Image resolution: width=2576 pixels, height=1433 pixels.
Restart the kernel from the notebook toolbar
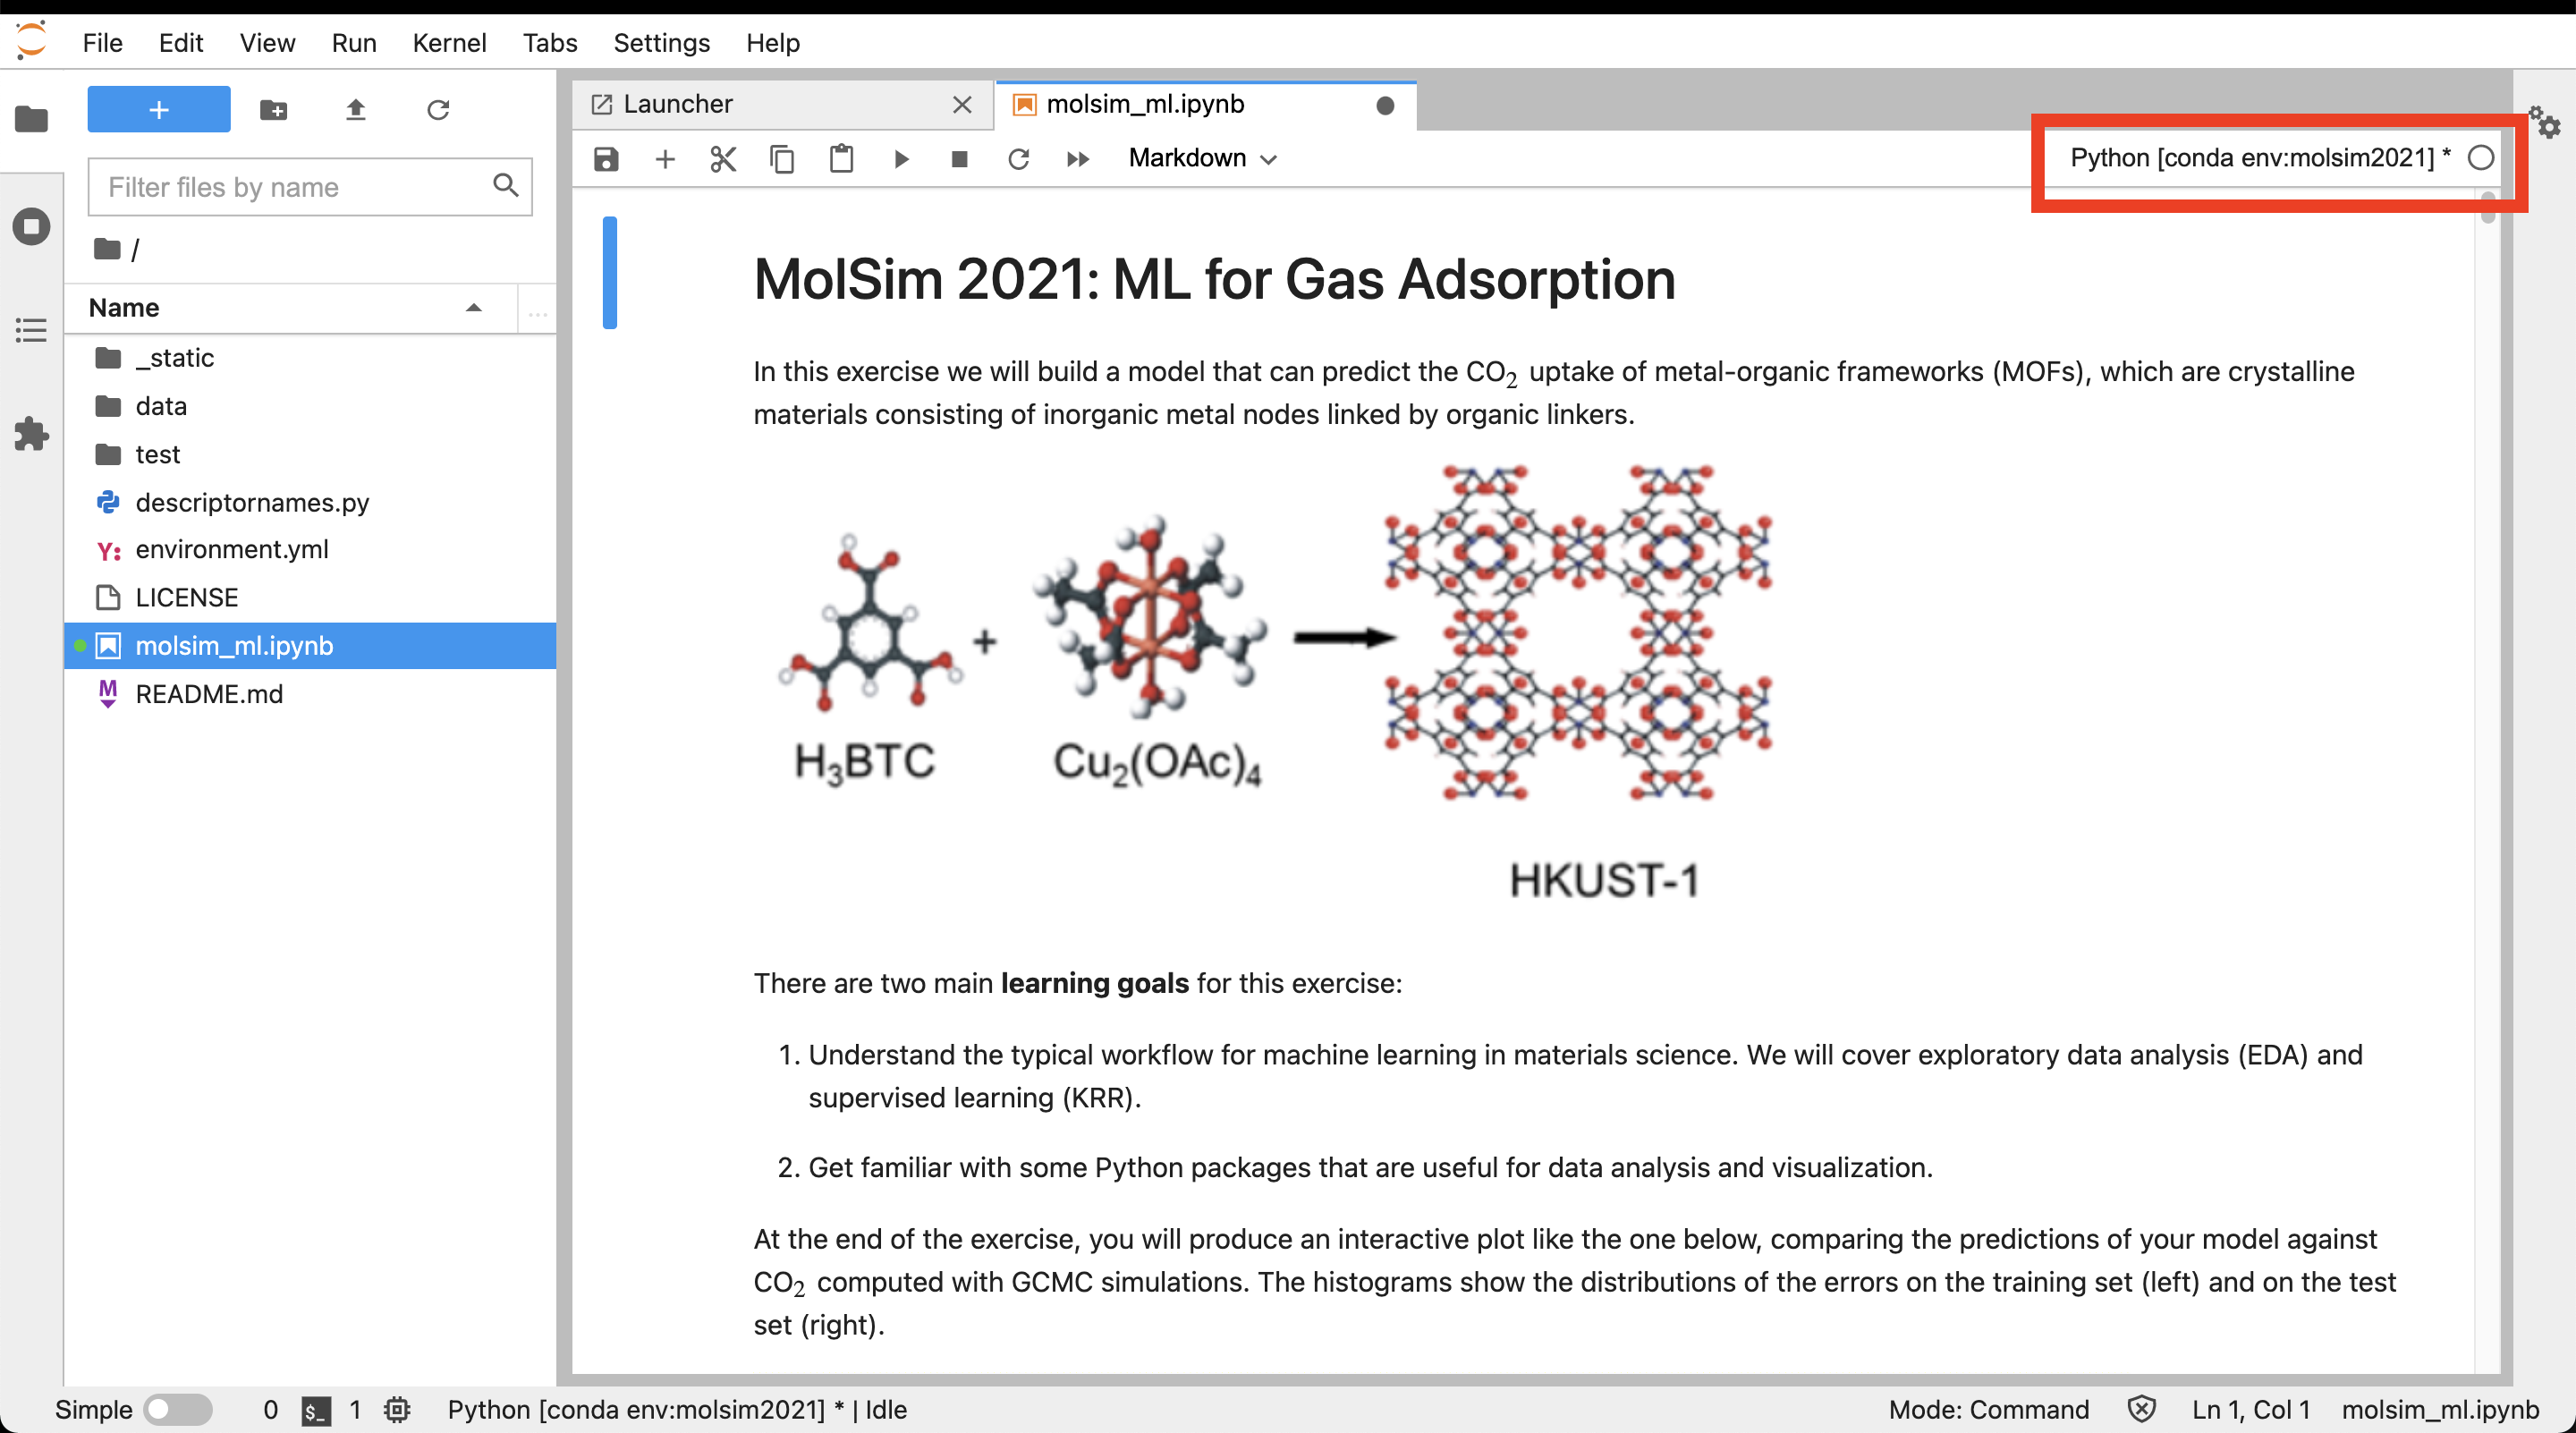pos(1018,159)
